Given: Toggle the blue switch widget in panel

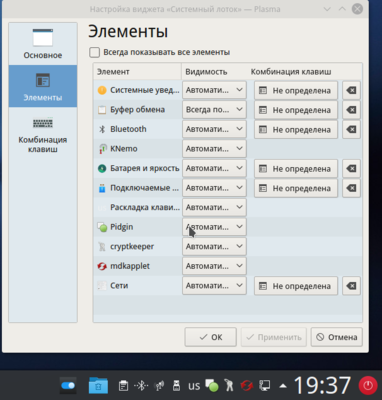Looking at the screenshot, I should (x=68, y=386).
